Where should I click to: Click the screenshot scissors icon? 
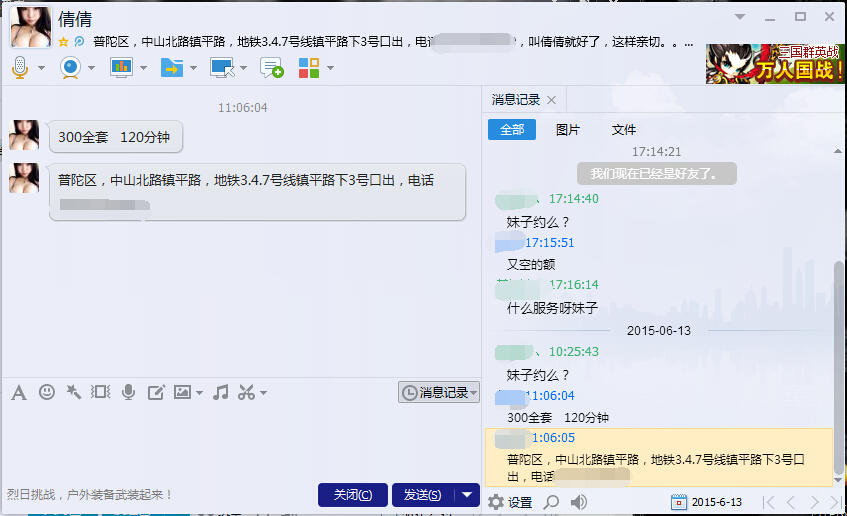(246, 392)
